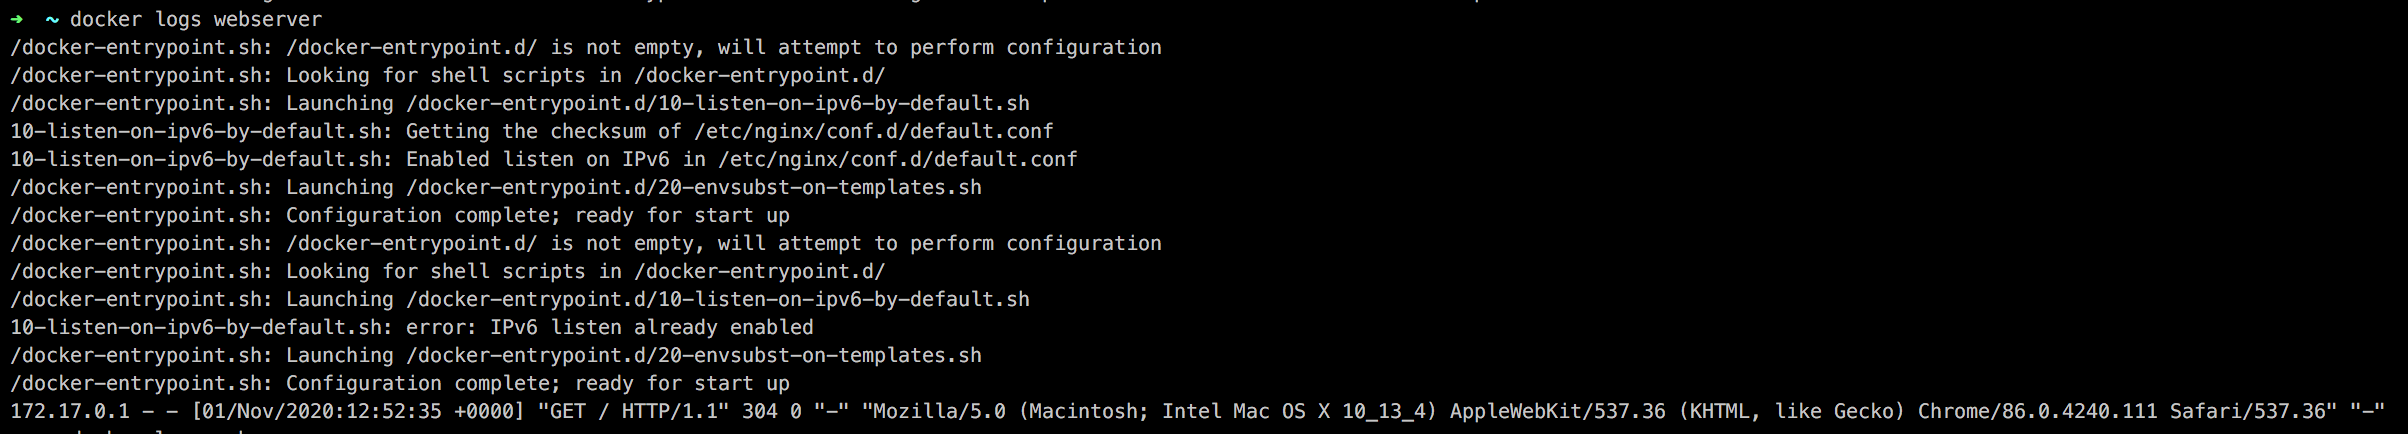Click first 20-envsubst-on-templates.sh path

[694, 187]
